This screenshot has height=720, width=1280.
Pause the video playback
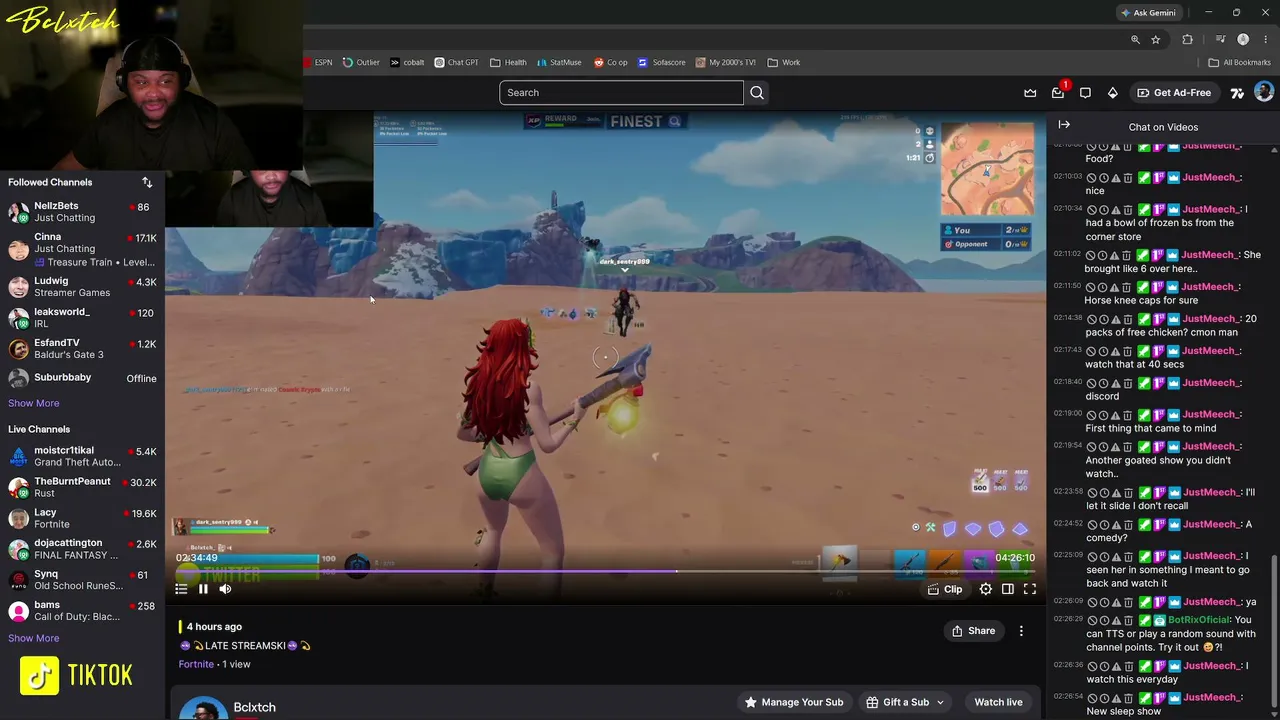203,589
